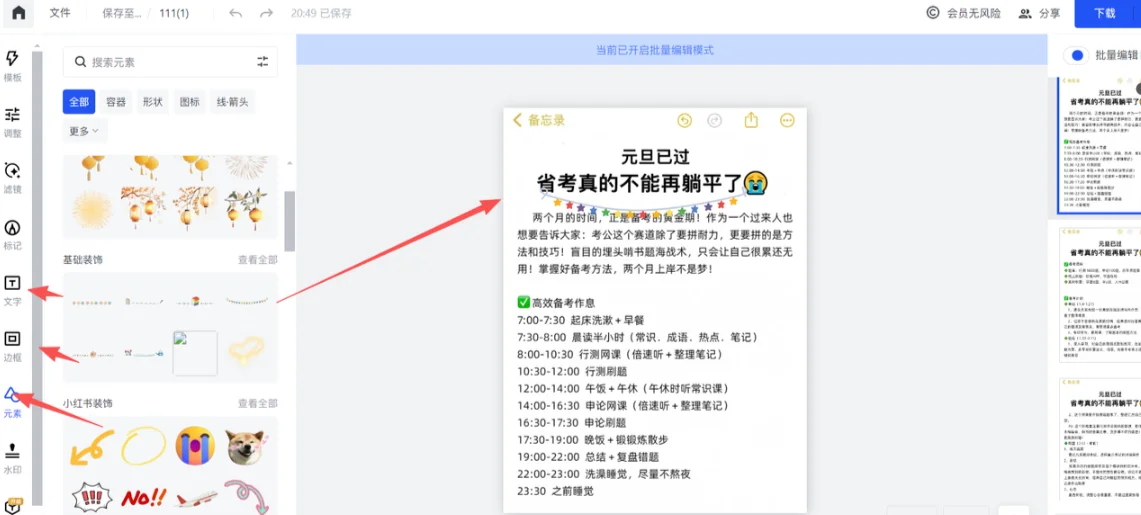Select the third page thumbnail in right panel
1141x515 pixels.
pos(1098,439)
